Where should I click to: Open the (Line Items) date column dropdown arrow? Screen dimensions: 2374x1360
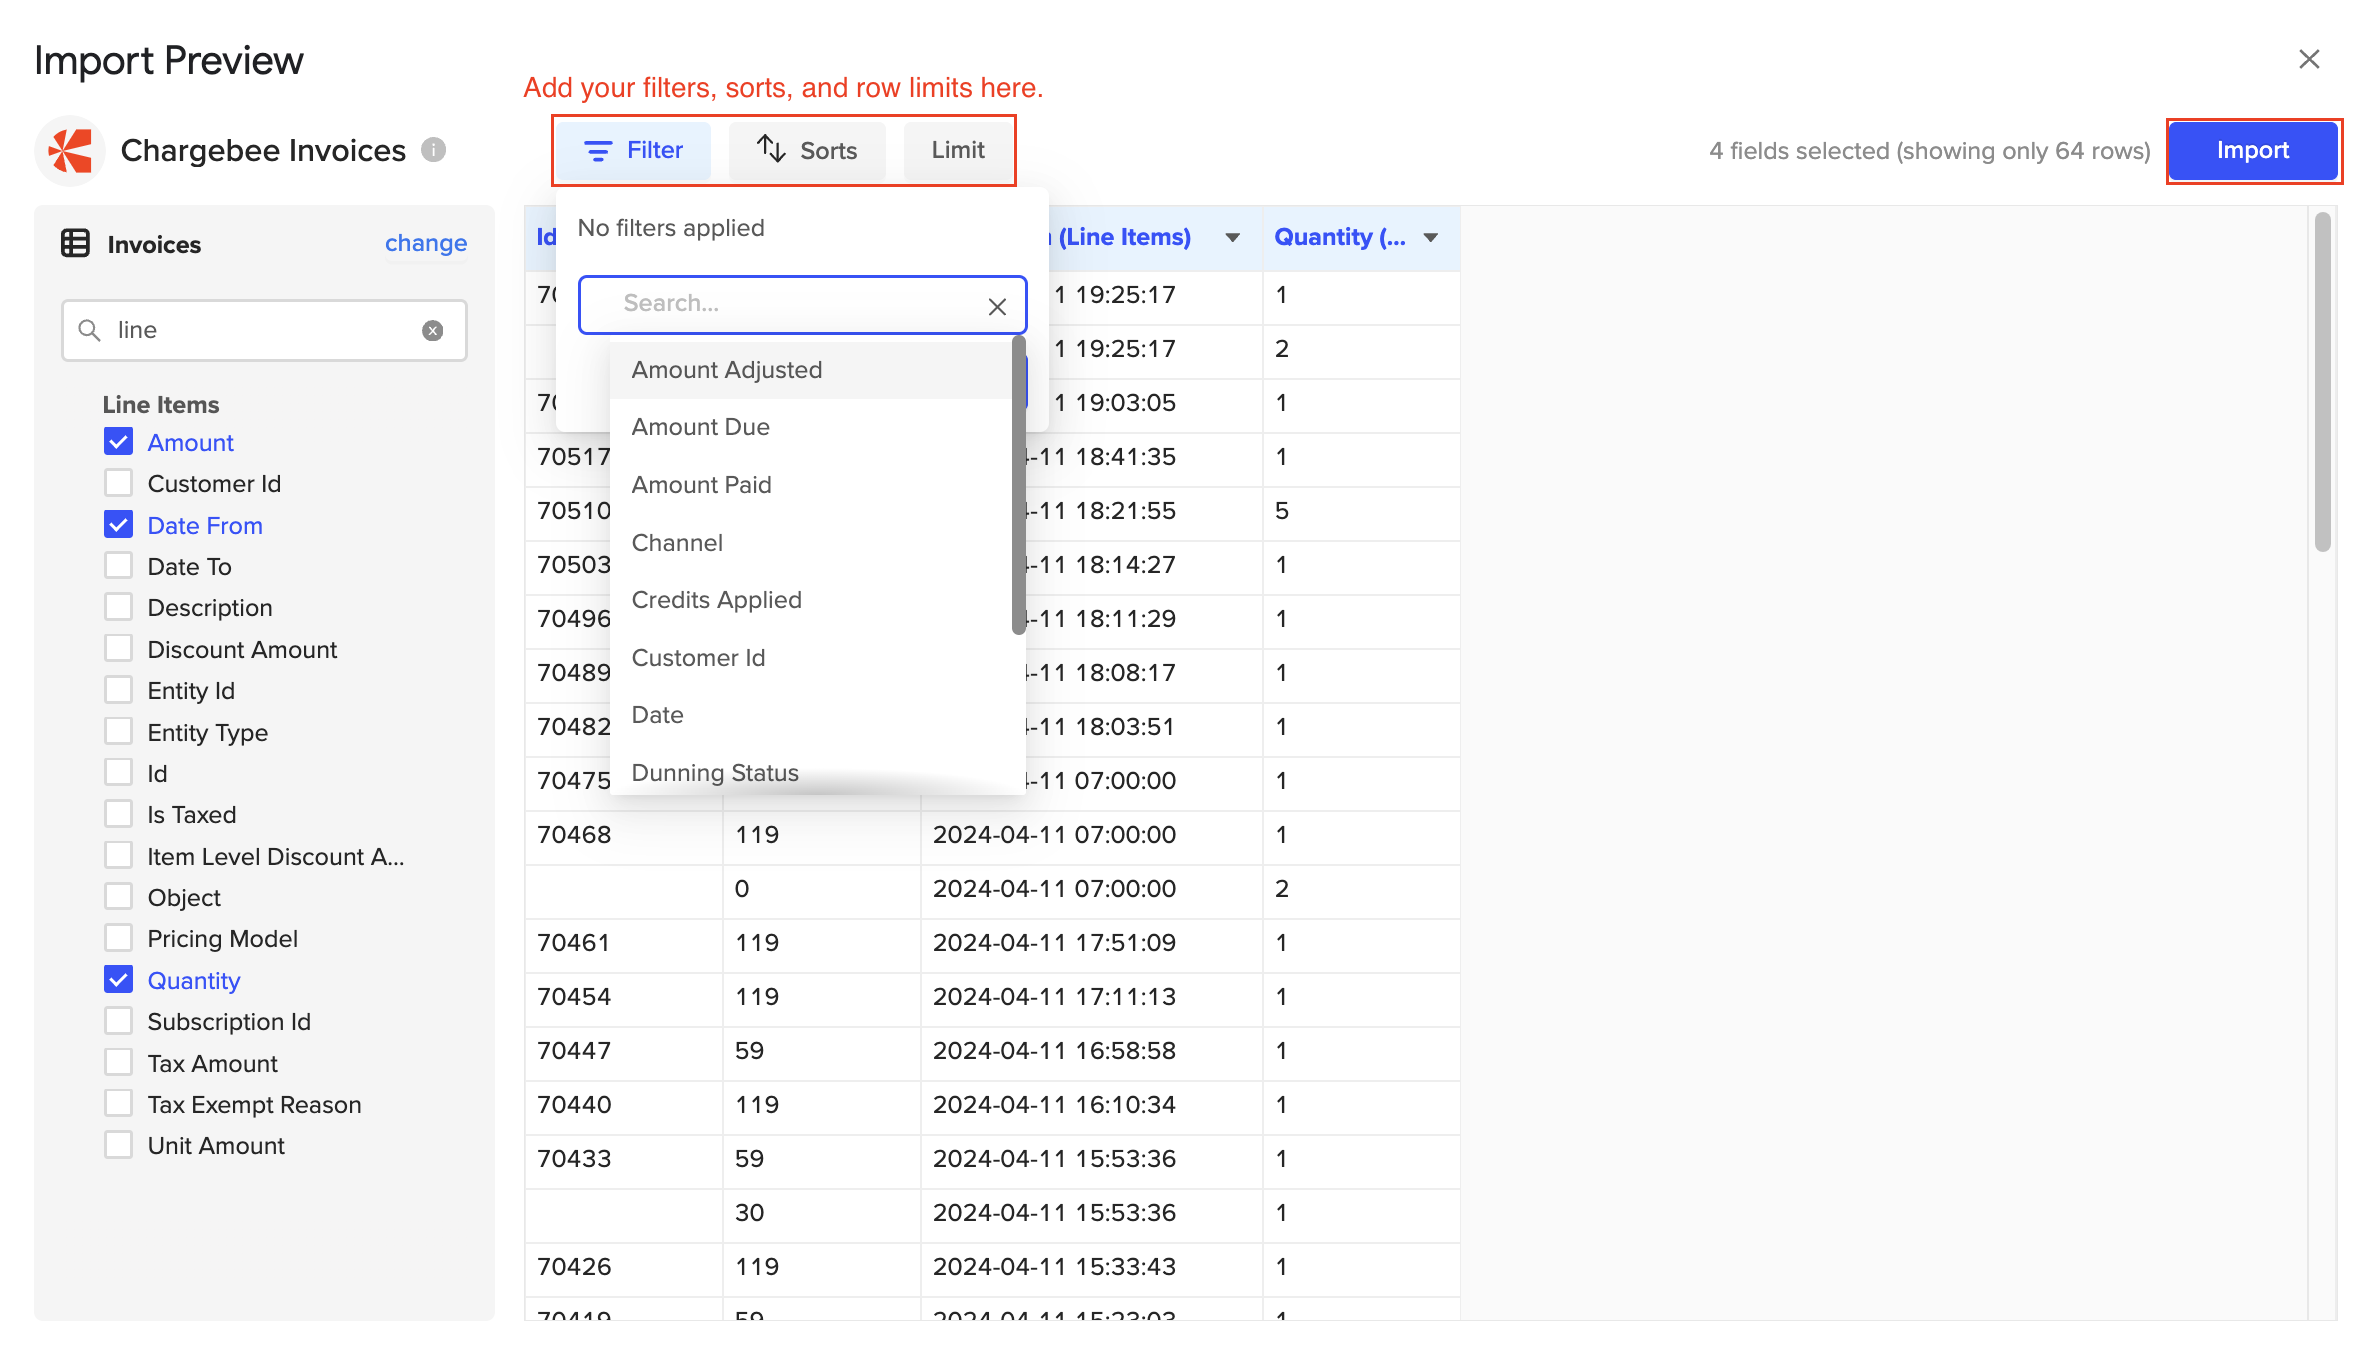pos(1233,238)
